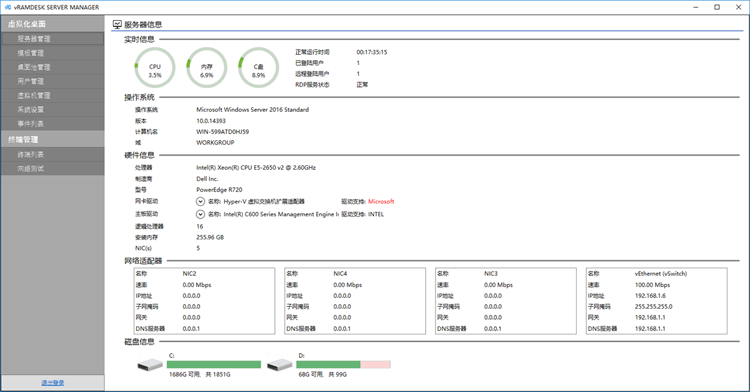Click the 68G 可用, 共 99G text
The image size is (750, 392).
pos(322,375)
